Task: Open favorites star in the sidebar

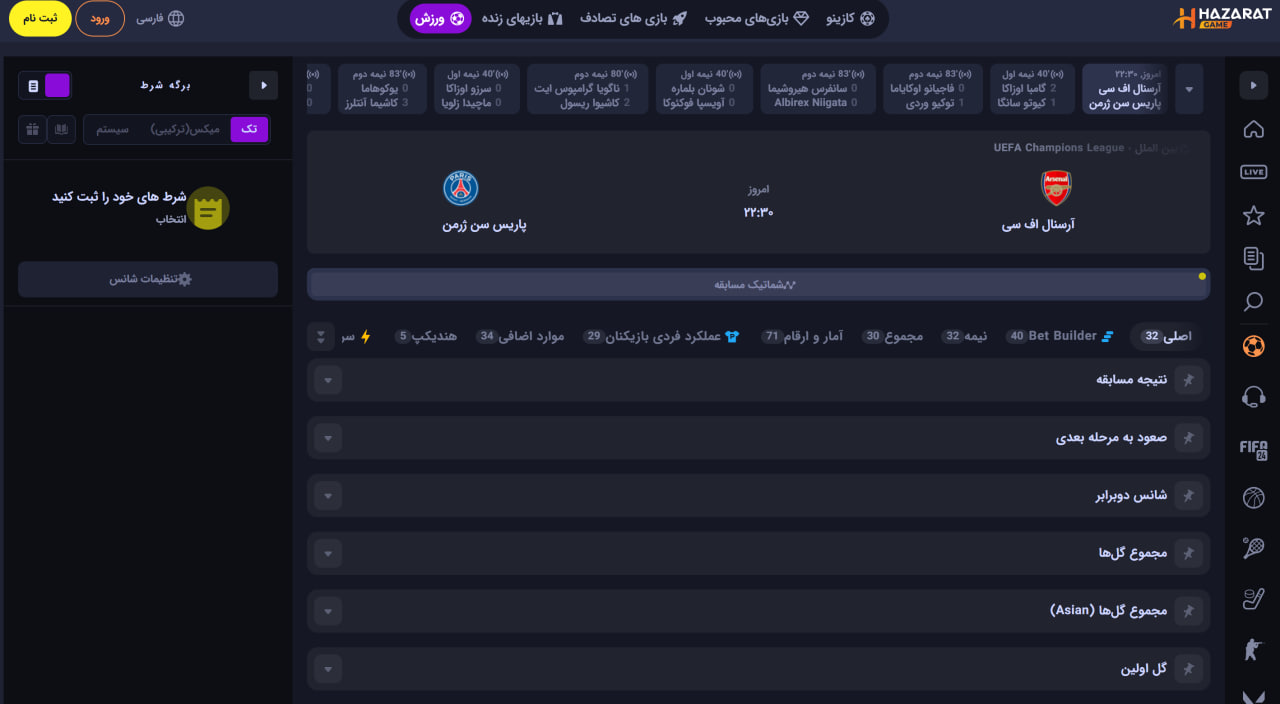Action: 1253,215
